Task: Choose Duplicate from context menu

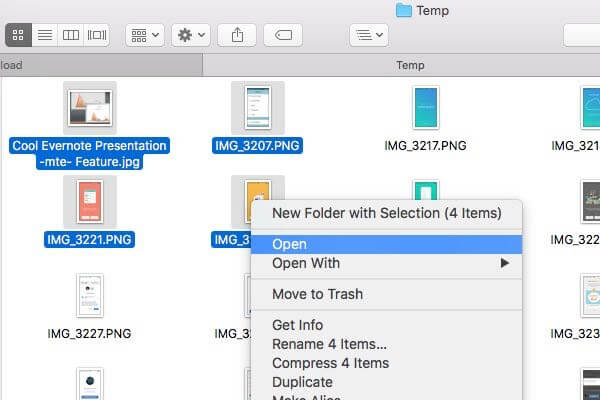Action: point(386,382)
